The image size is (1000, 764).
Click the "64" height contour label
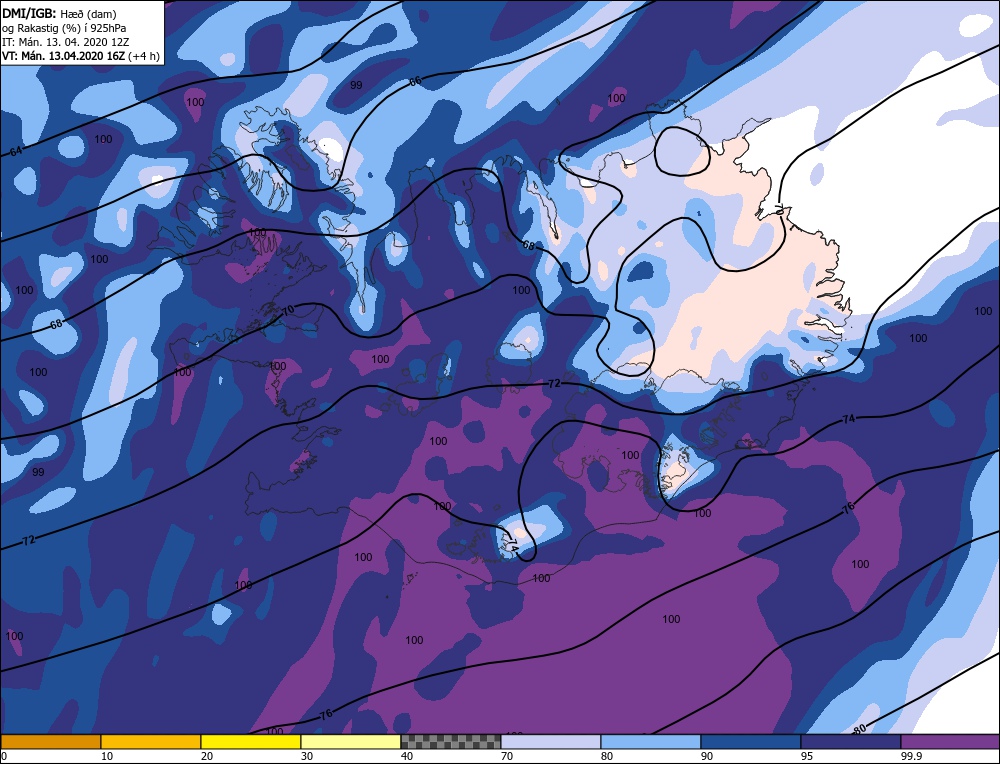click(16, 151)
